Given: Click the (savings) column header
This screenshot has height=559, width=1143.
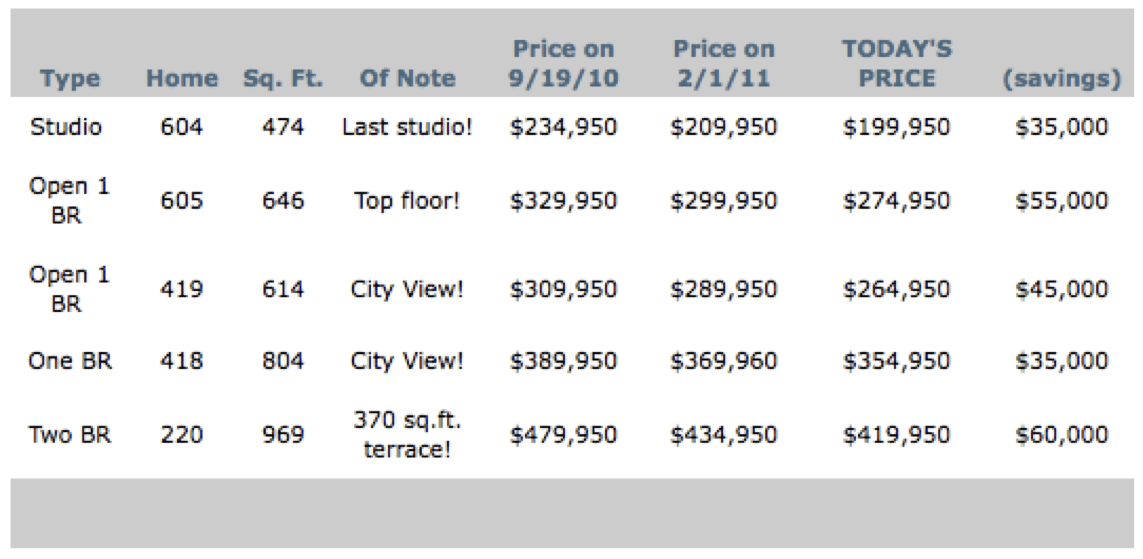Looking at the screenshot, I should (x=1061, y=79).
